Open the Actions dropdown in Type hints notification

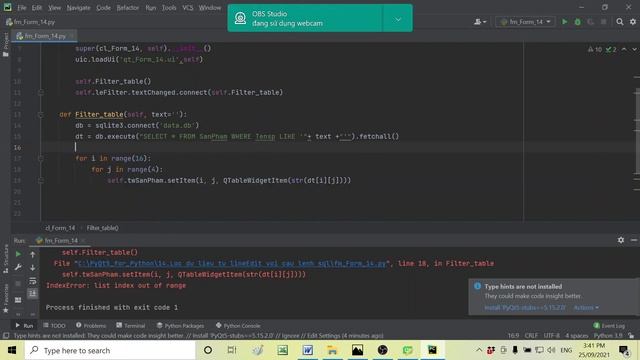point(586,307)
